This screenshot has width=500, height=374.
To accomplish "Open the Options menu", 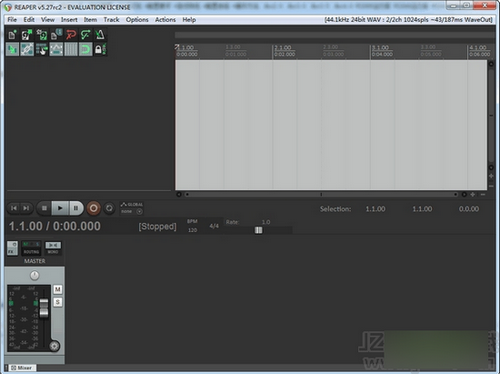I will [137, 20].
